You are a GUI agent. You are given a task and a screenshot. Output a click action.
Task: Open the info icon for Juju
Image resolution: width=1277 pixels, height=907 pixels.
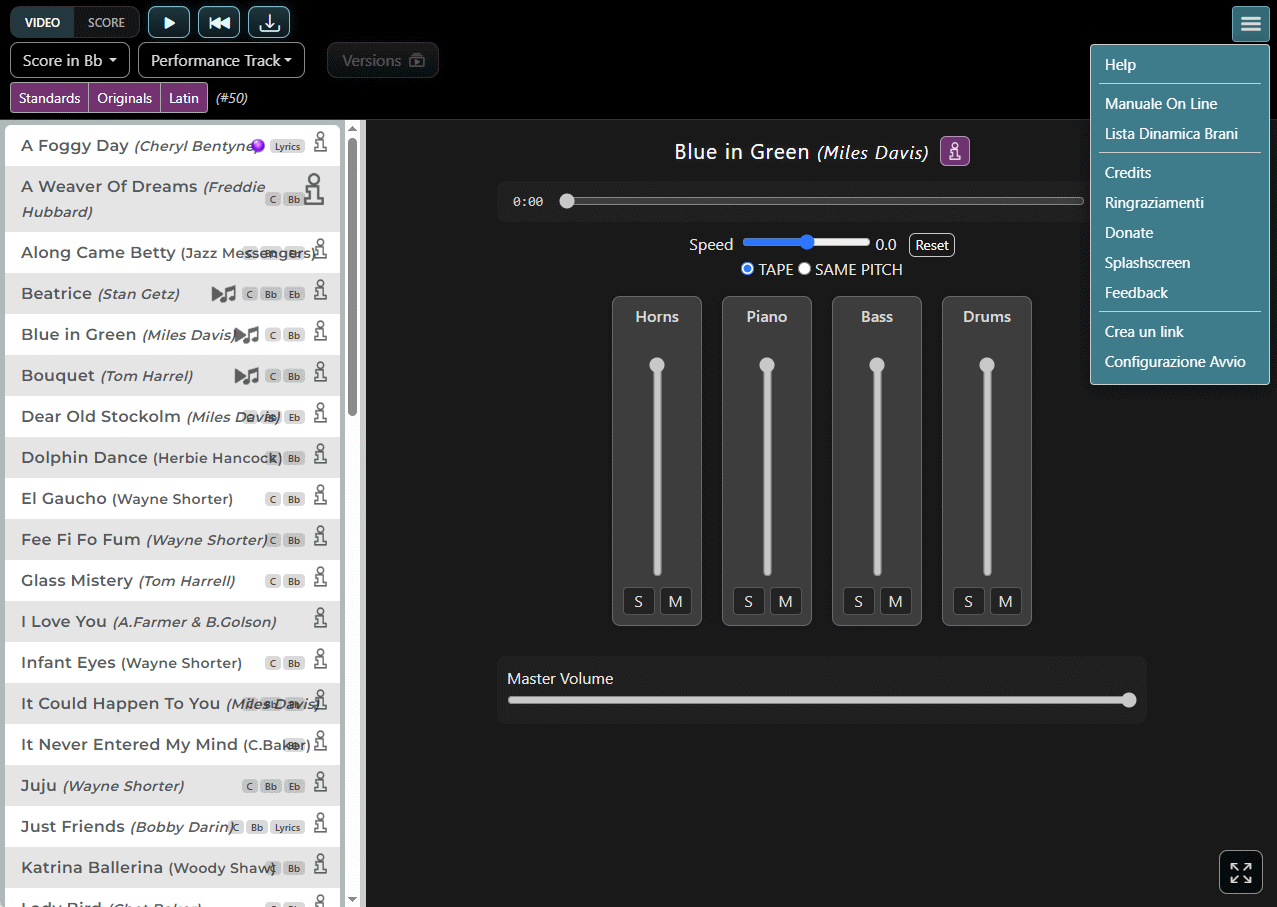[320, 784]
